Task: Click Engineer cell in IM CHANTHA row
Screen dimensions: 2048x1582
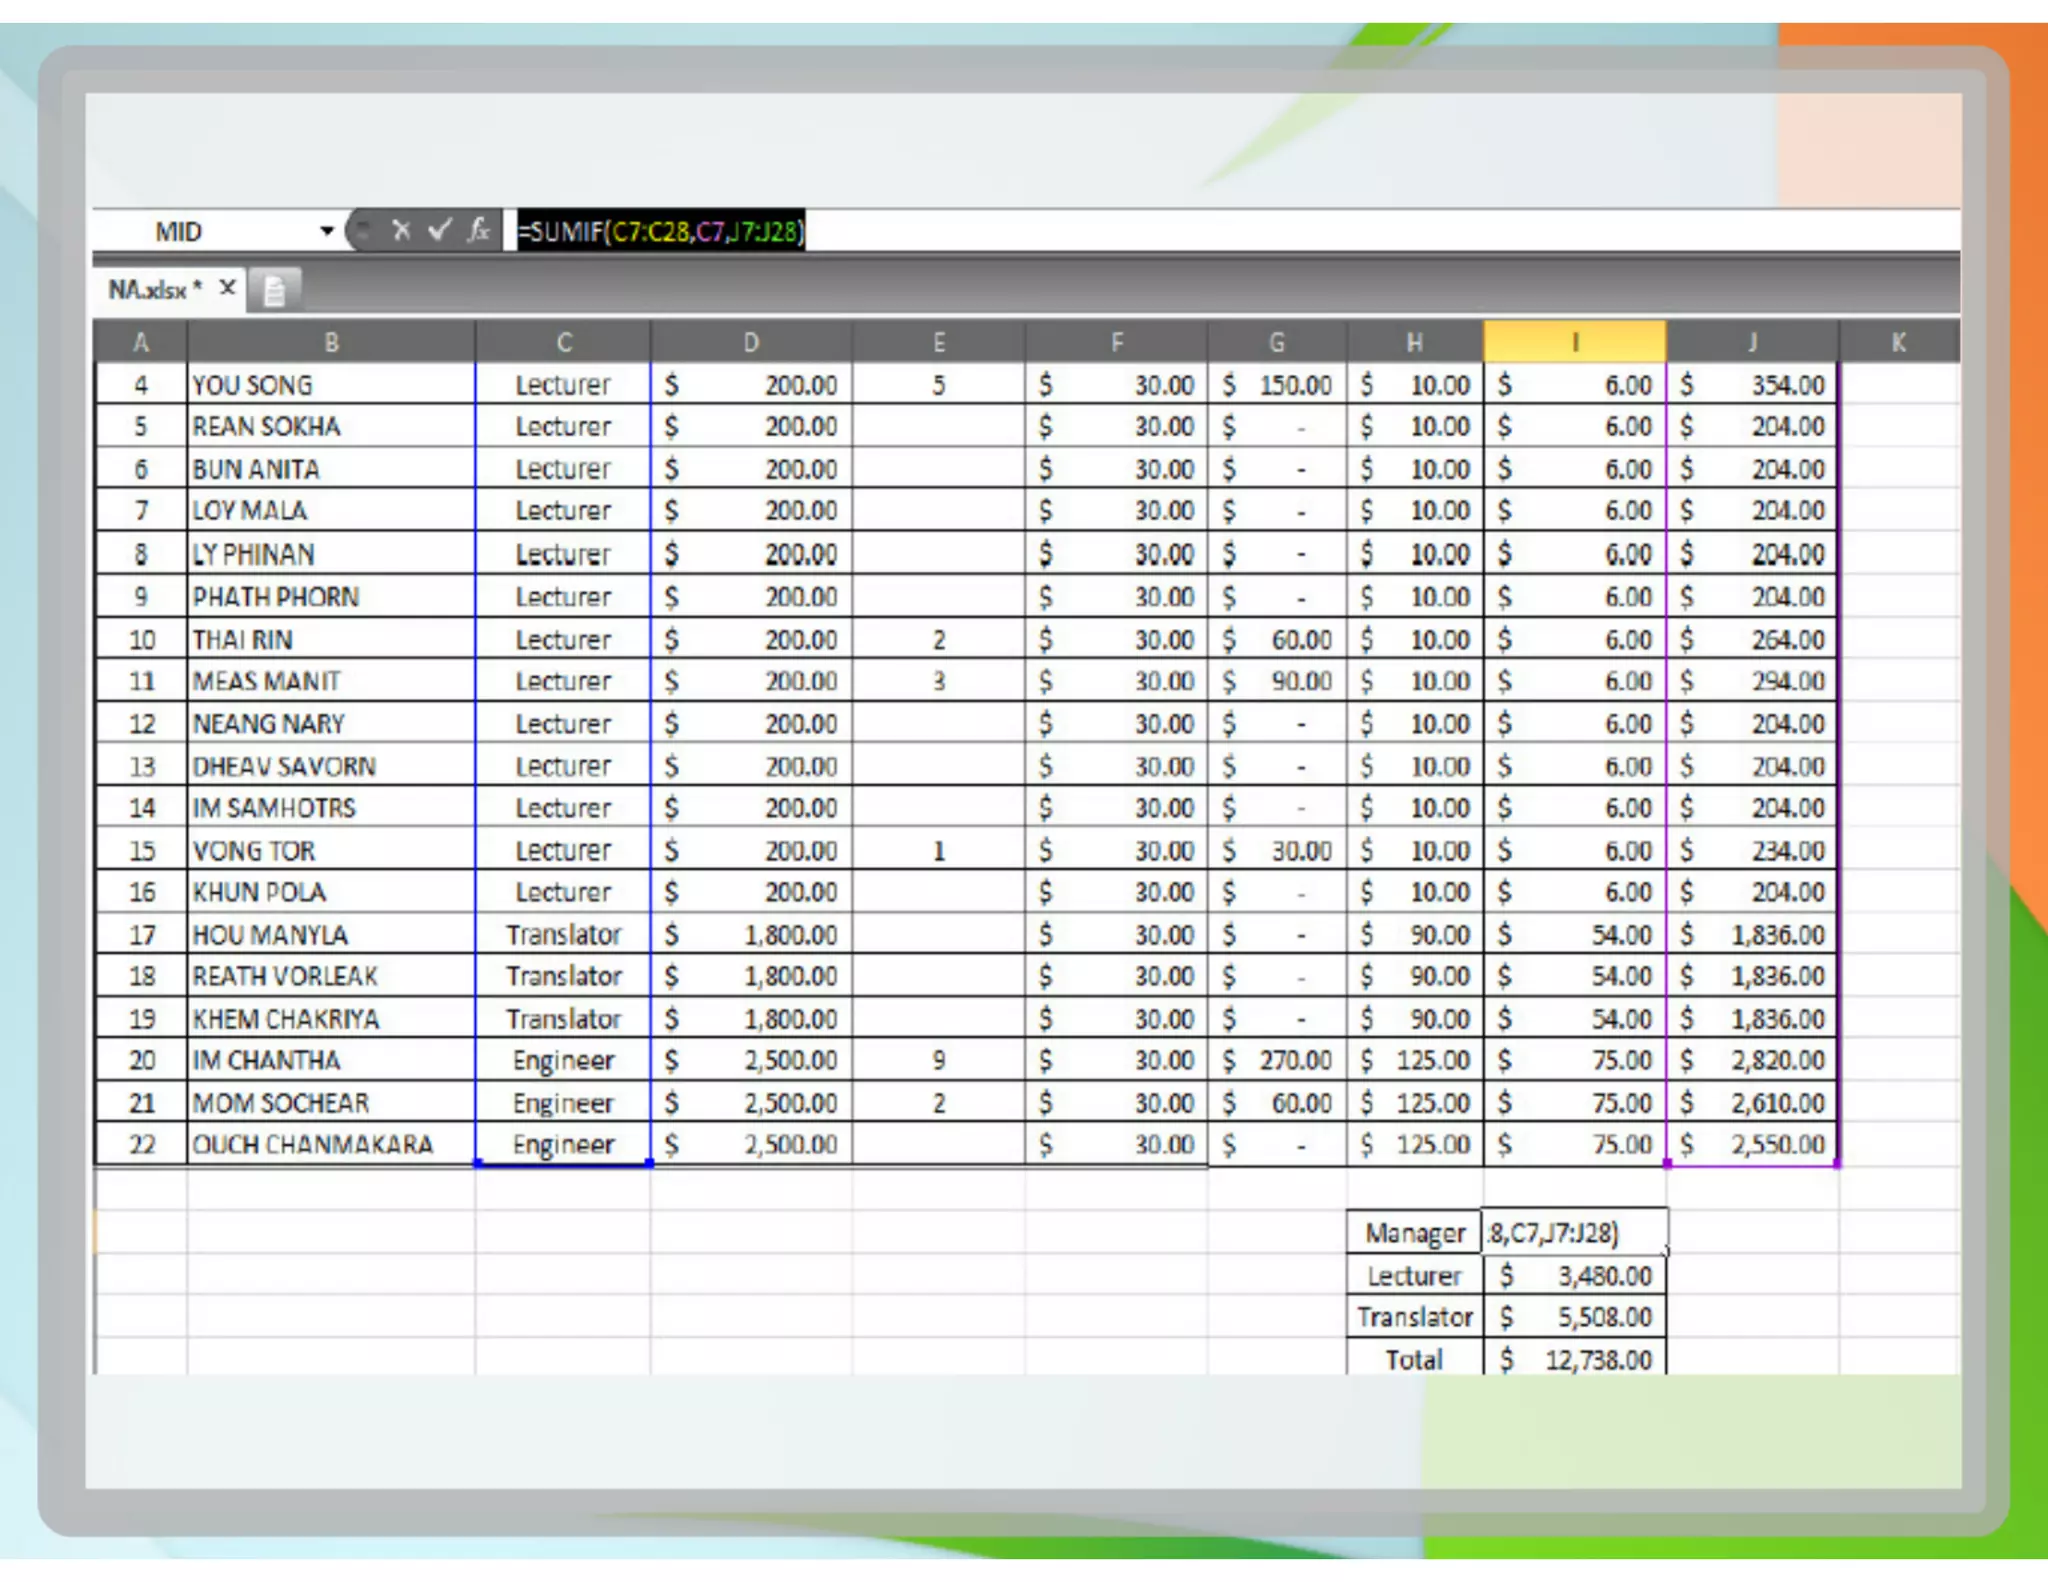Action: (x=564, y=1060)
